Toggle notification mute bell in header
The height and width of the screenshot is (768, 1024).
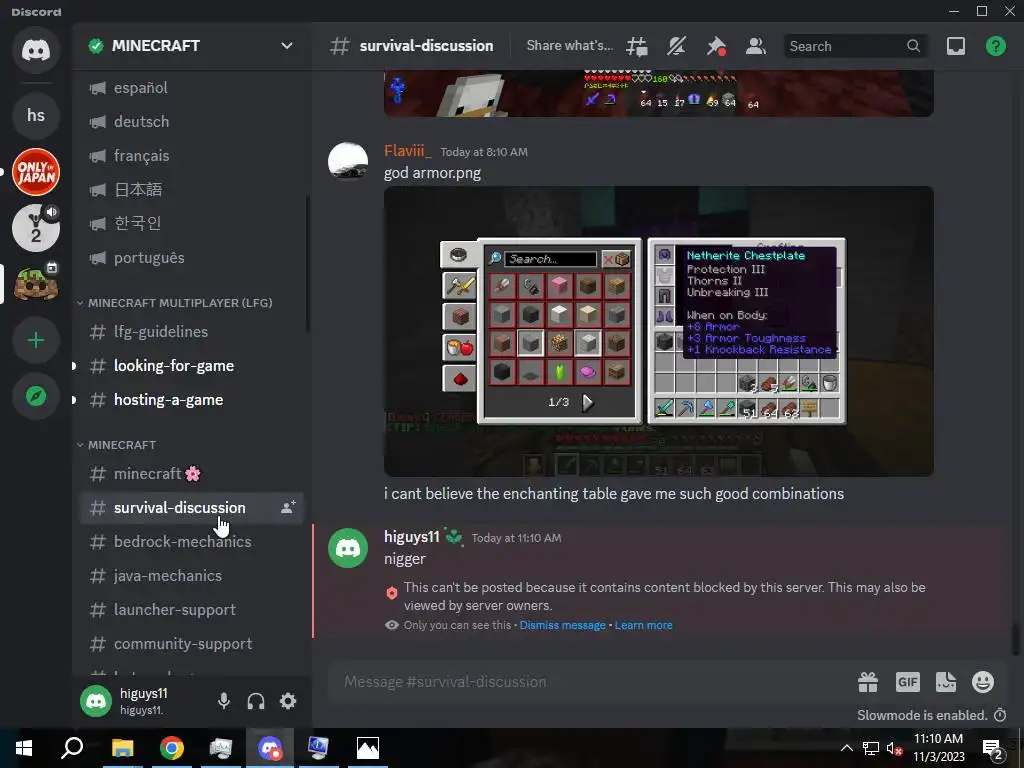click(677, 46)
